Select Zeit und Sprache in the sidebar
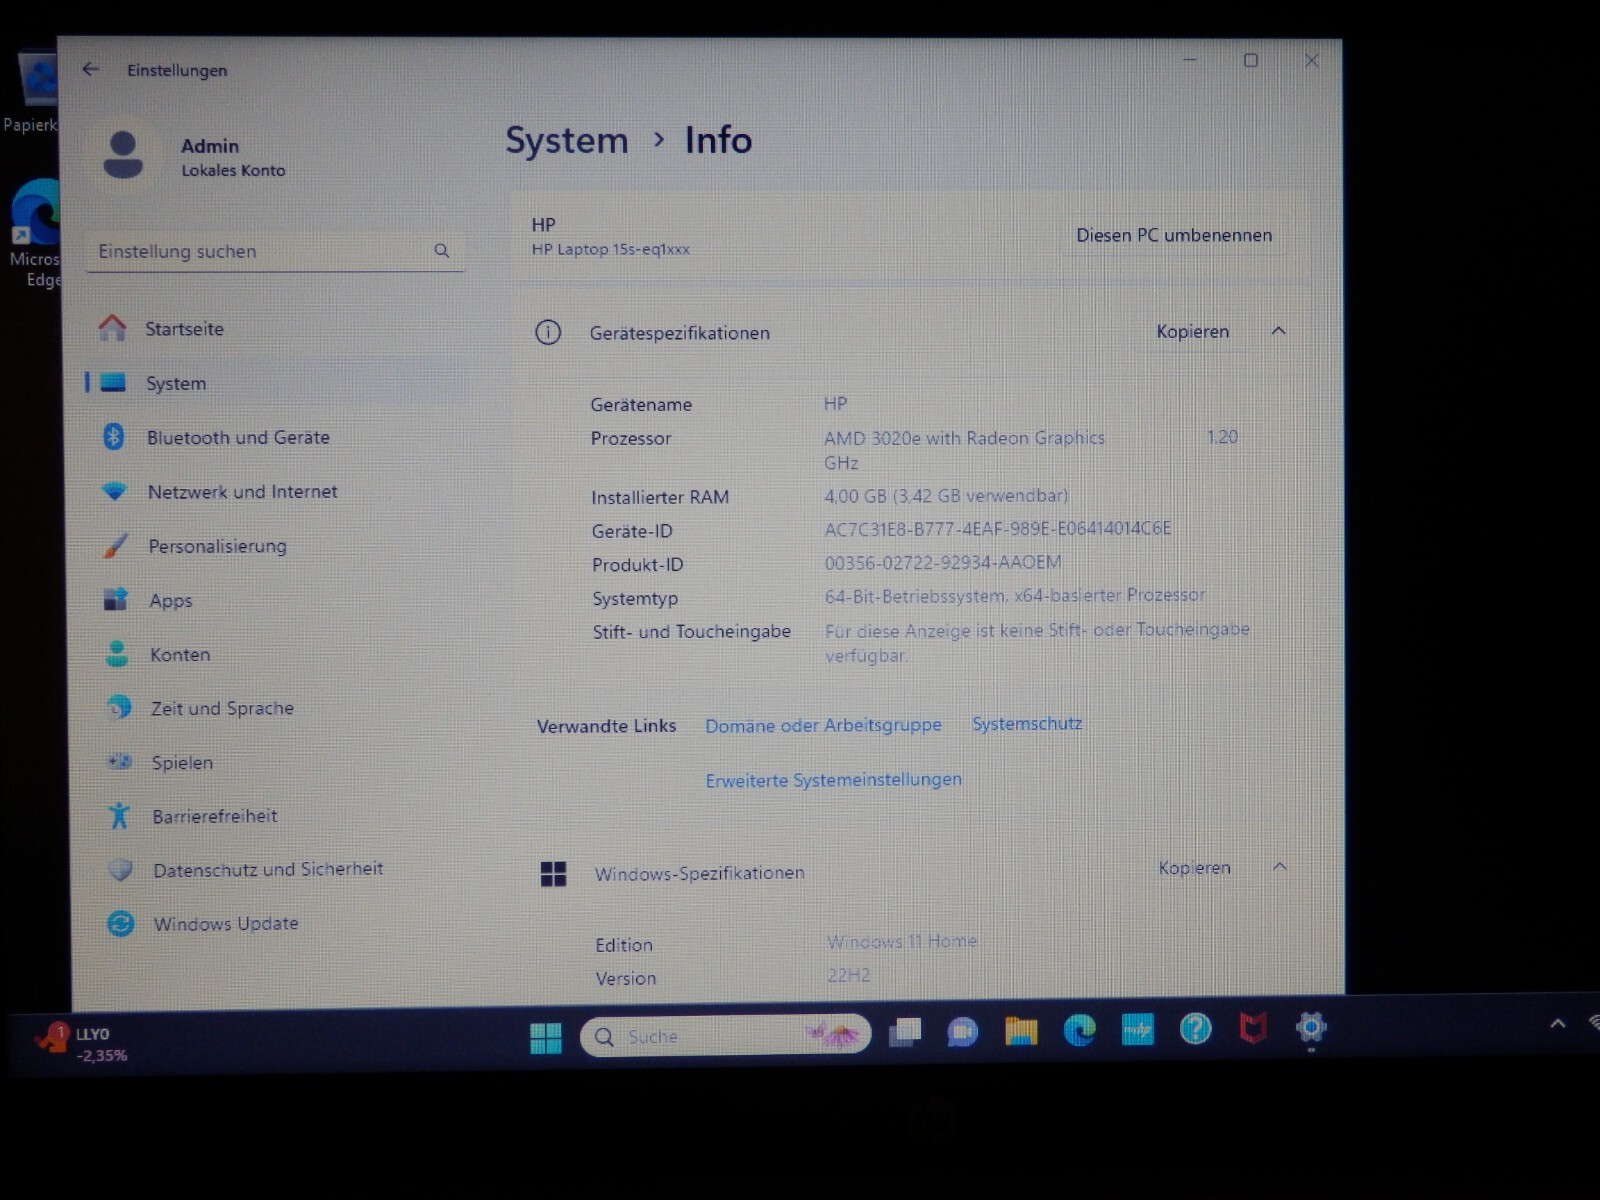The height and width of the screenshot is (1200, 1600). click(x=222, y=708)
